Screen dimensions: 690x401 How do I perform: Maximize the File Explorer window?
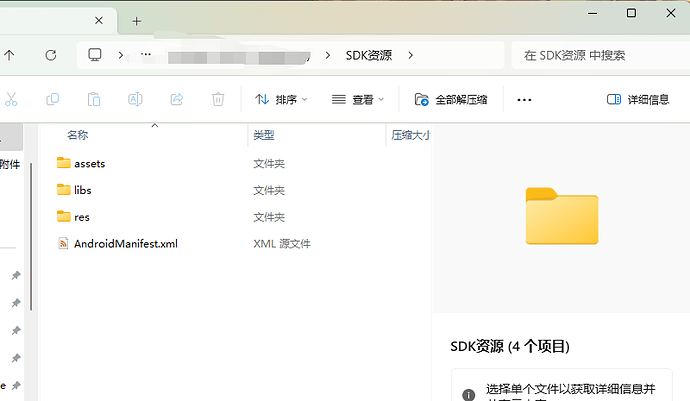pos(631,13)
